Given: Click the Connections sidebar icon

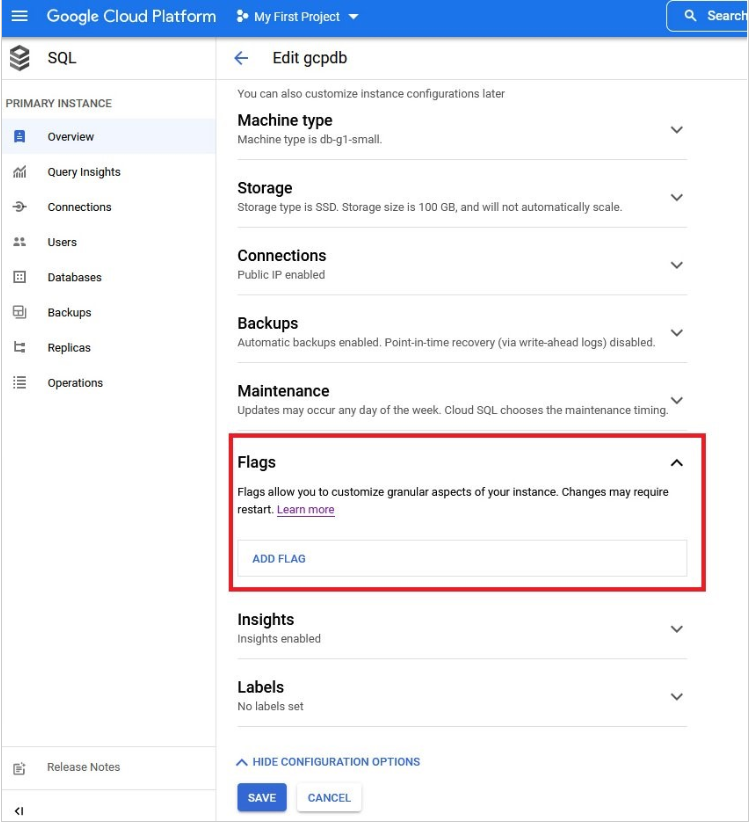Looking at the screenshot, I should point(19,207).
